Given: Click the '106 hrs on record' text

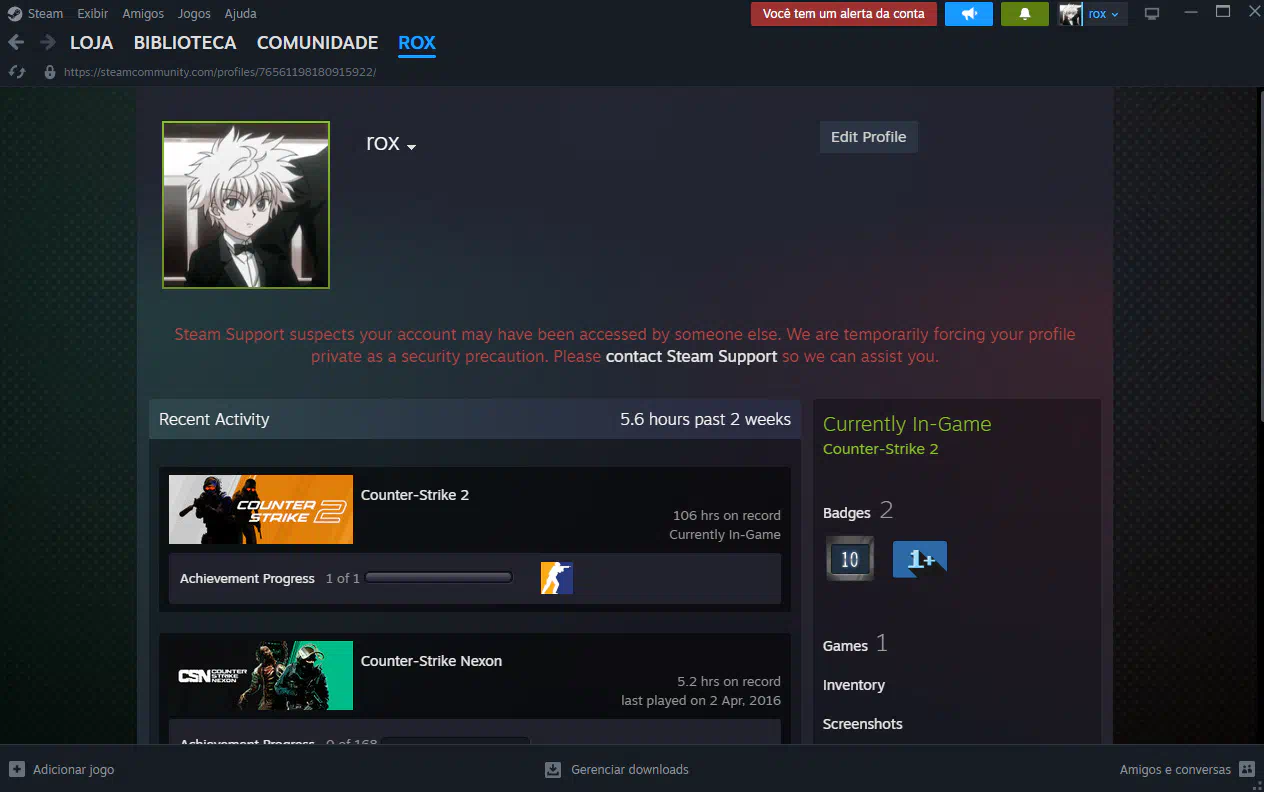Looking at the screenshot, I should (727, 515).
